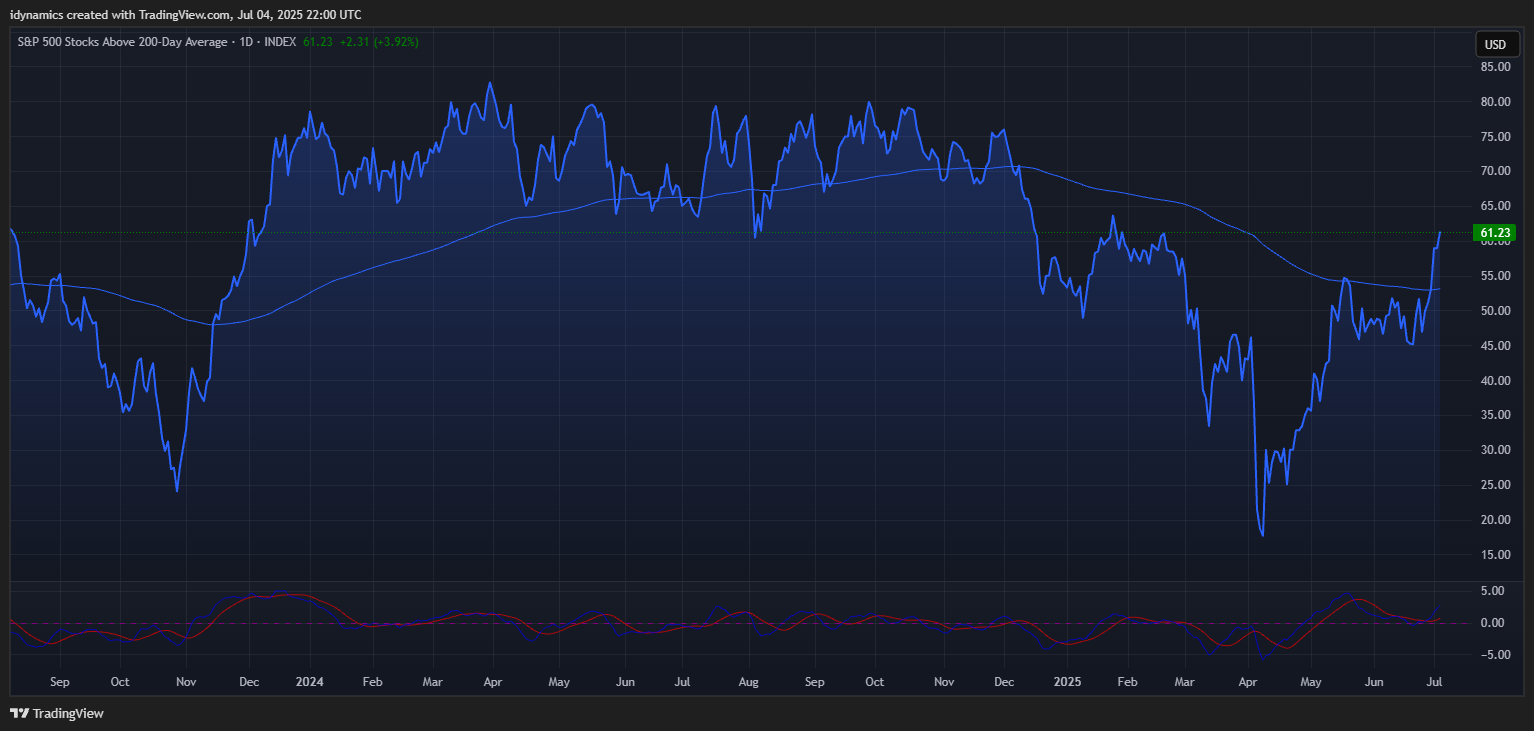The width and height of the screenshot is (1534, 731).
Task: Click the 20.00 price axis label
Action: coord(1495,520)
